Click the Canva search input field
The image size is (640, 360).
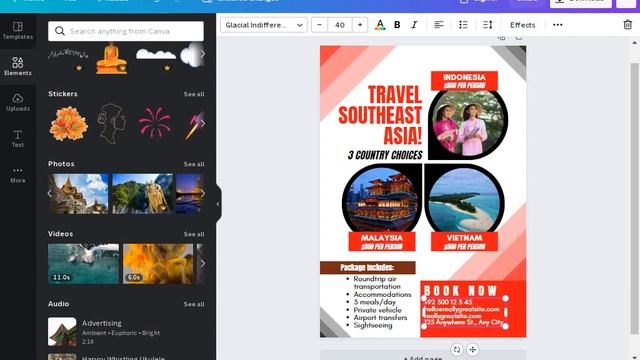coord(126,31)
